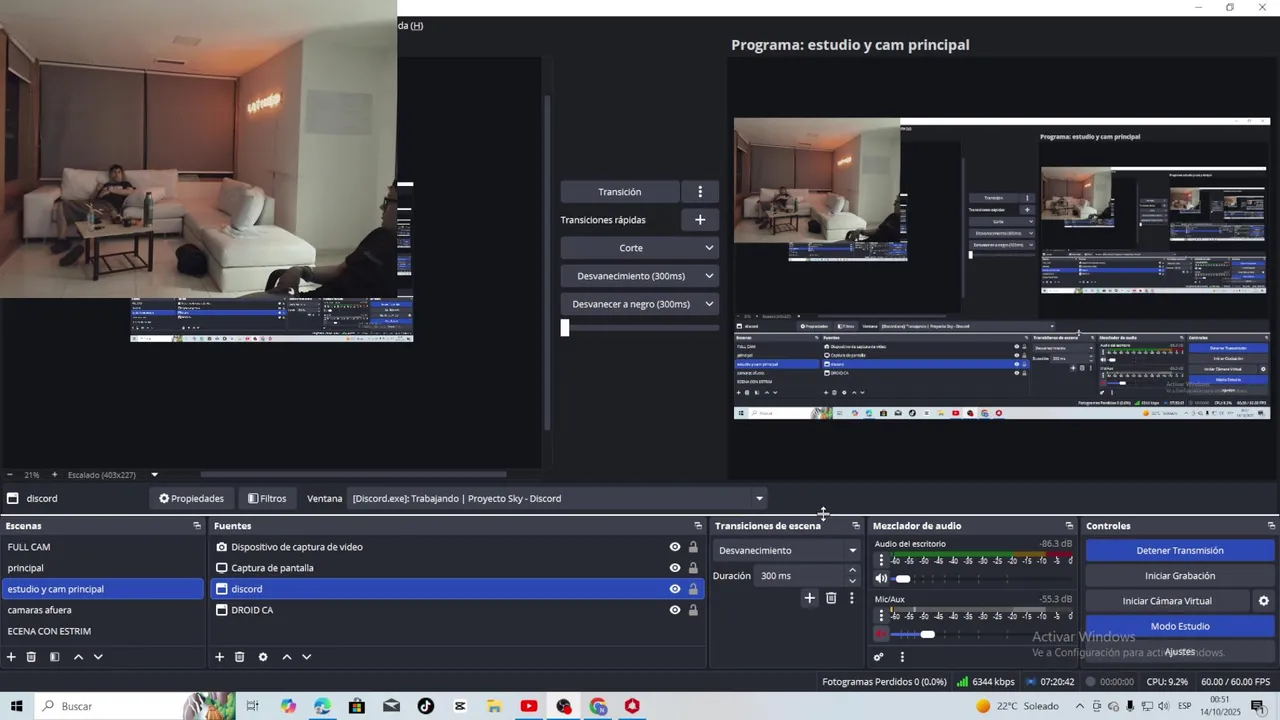Open audio mixer menu next to gears
Viewport: 1280px width, 720px height.
pyautogui.click(x=902, y=657)
